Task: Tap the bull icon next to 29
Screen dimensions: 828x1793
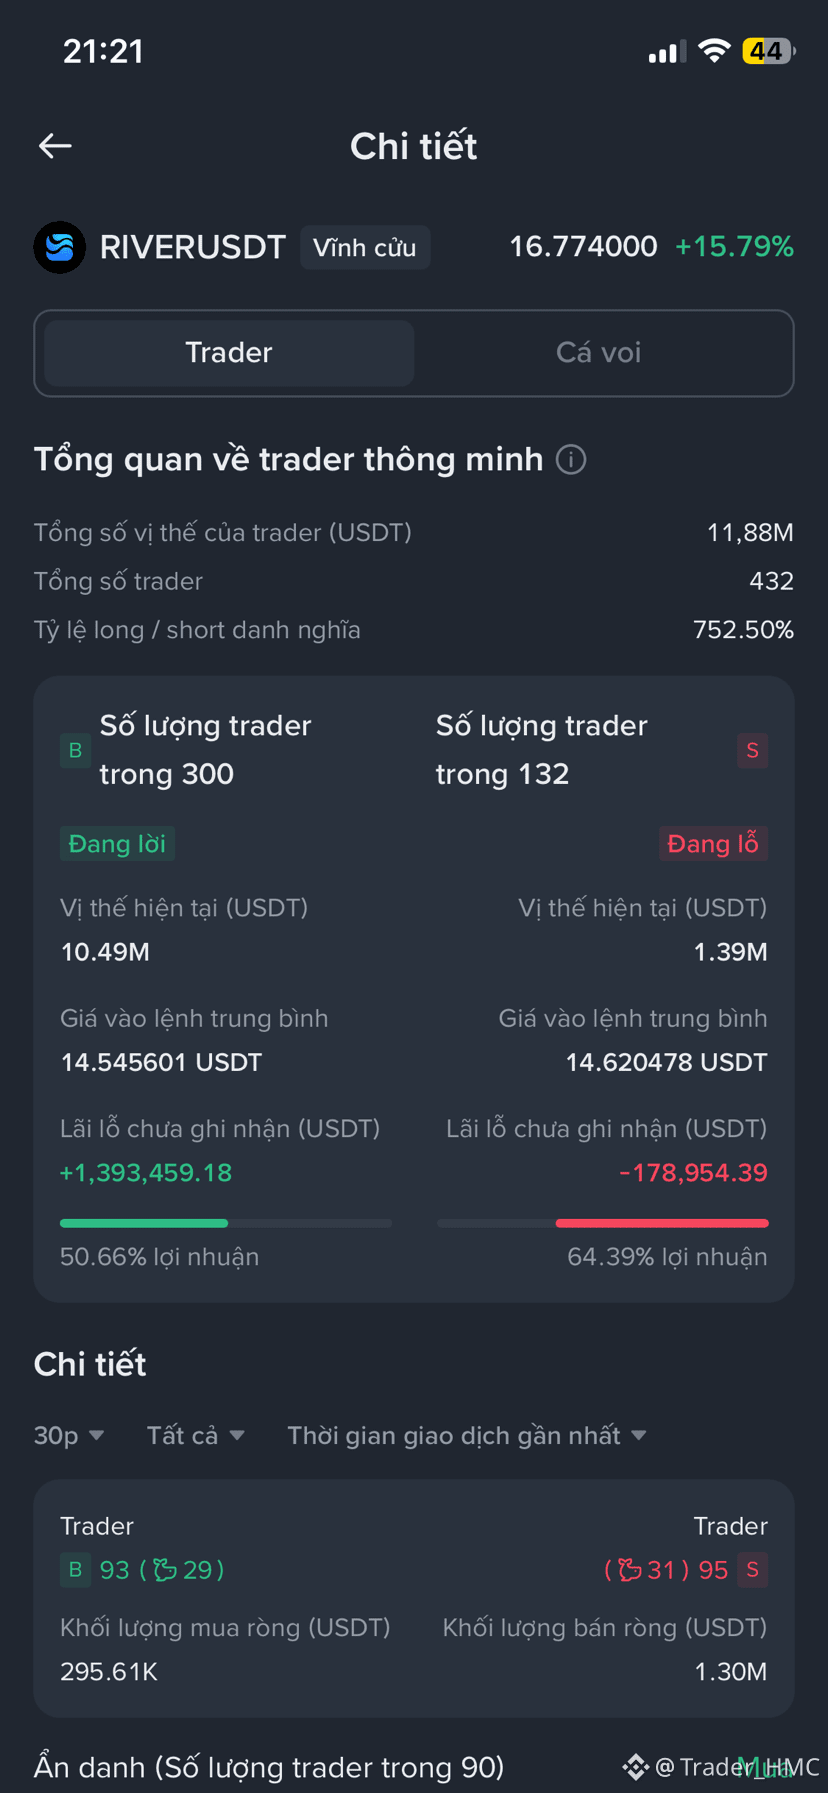Action: [x=165, y=1570]
